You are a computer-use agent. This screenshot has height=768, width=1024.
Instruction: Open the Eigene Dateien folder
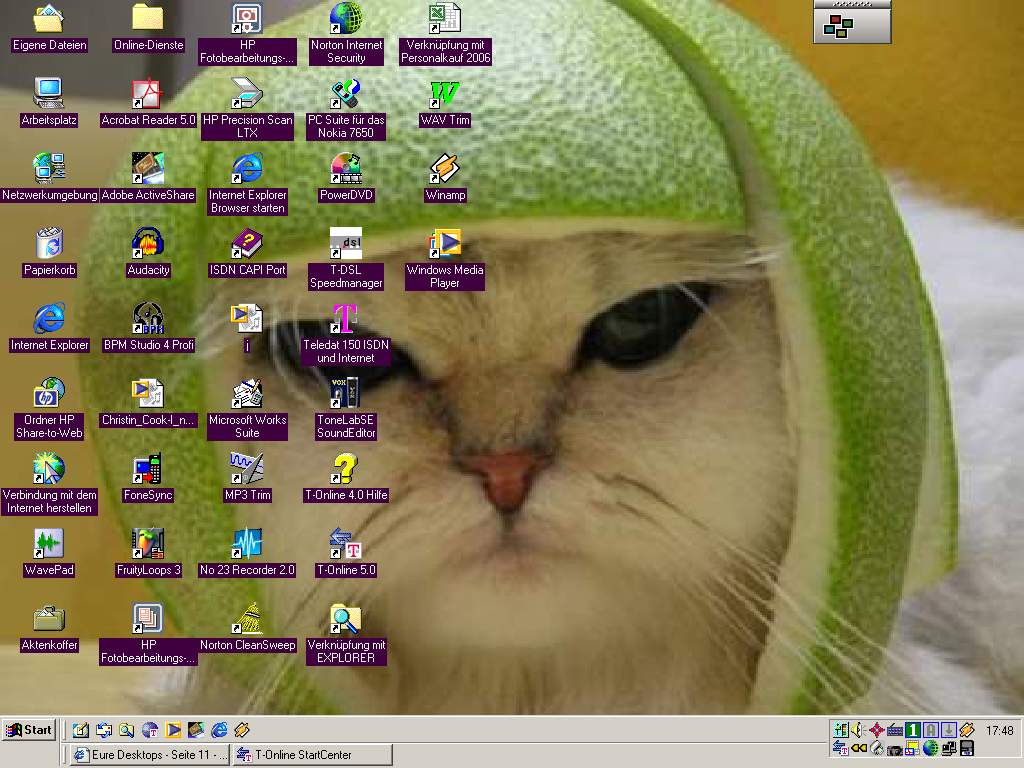click(x=49, y=18)
